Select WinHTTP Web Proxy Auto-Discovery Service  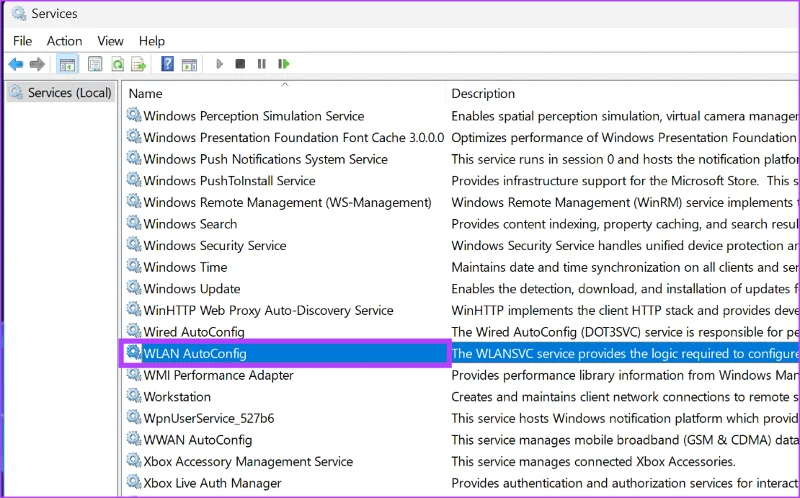tap(268, 310)
